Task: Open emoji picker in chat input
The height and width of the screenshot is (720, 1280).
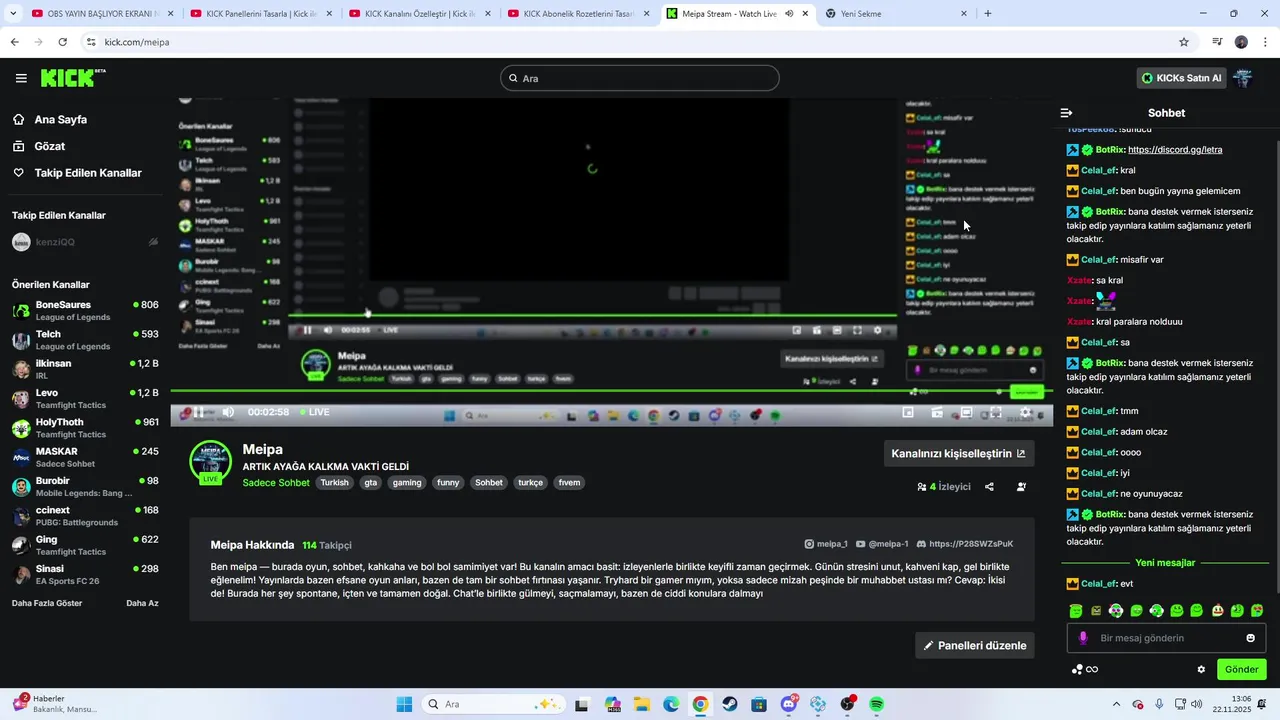Action: tap(1250, 638)
